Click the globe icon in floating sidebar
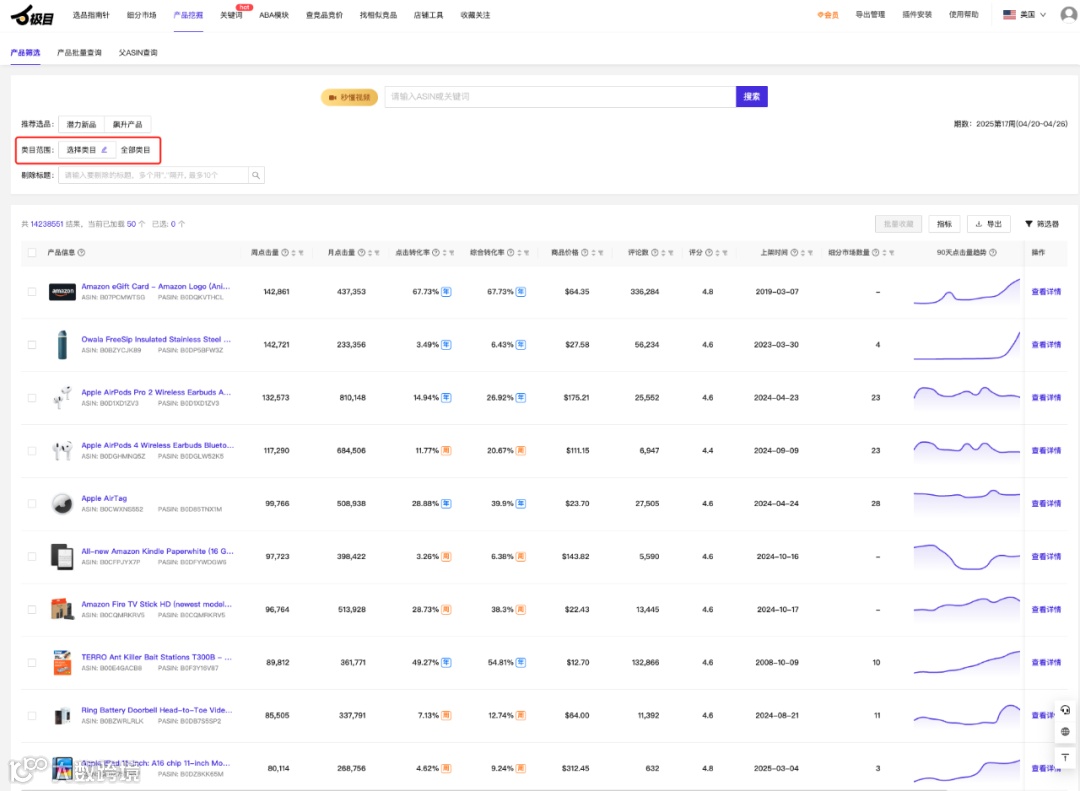1080x791 pixels. [1065, 732]
